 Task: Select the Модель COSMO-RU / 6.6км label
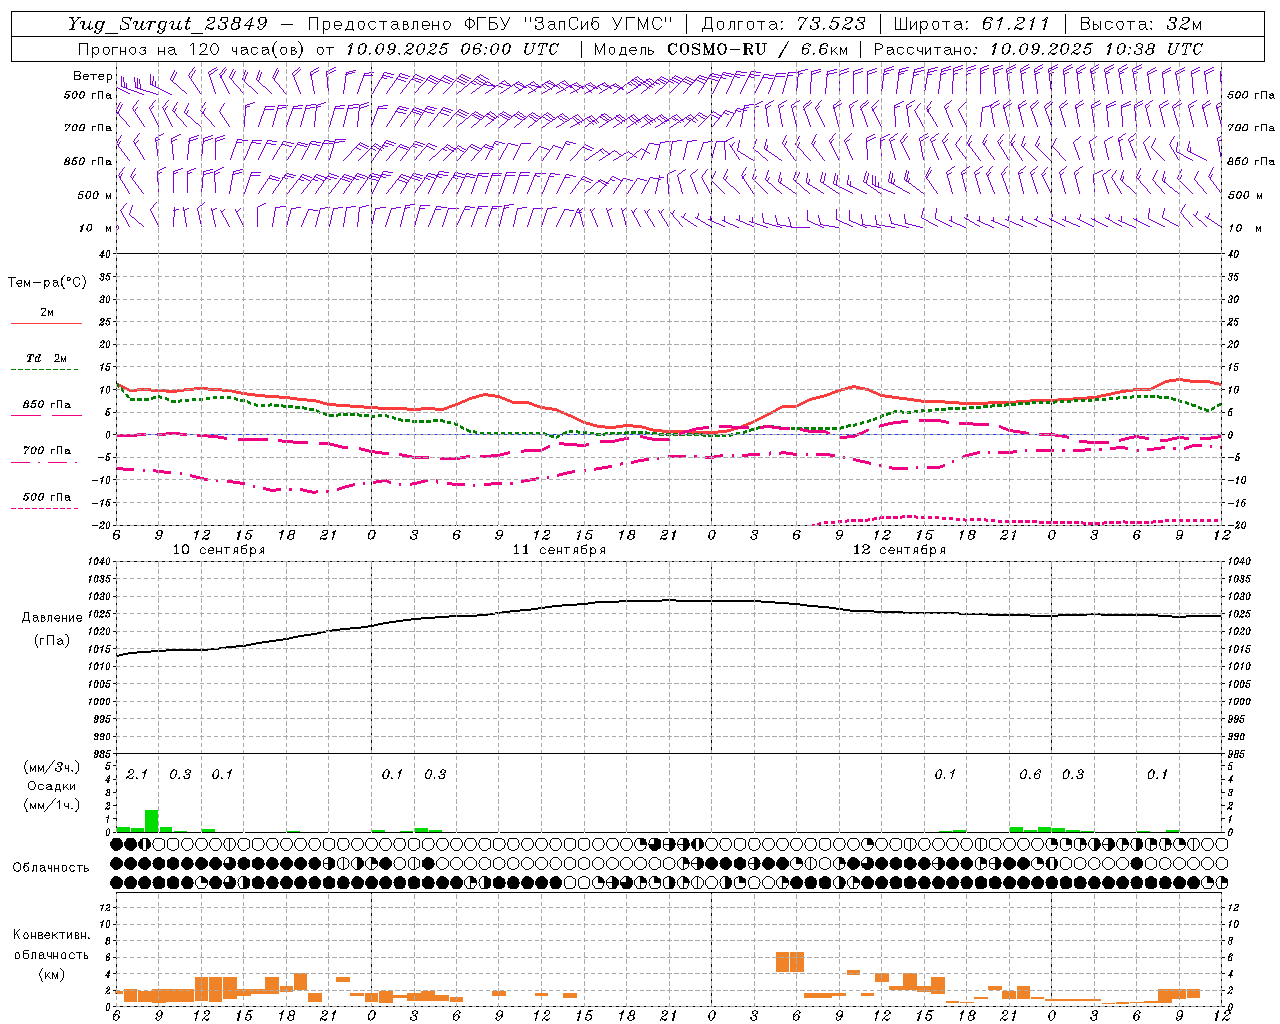(x=721, y=49)
